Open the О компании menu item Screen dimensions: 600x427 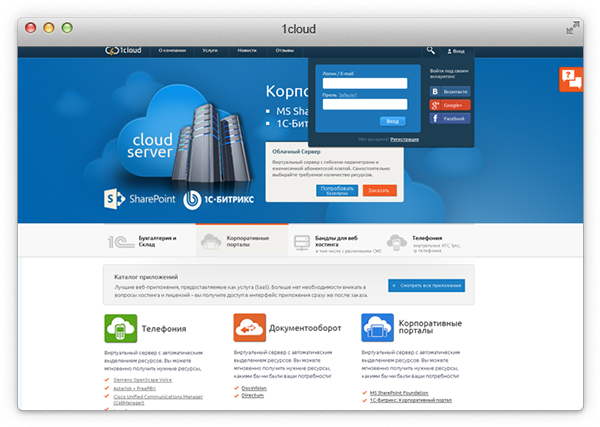point(172,51)
